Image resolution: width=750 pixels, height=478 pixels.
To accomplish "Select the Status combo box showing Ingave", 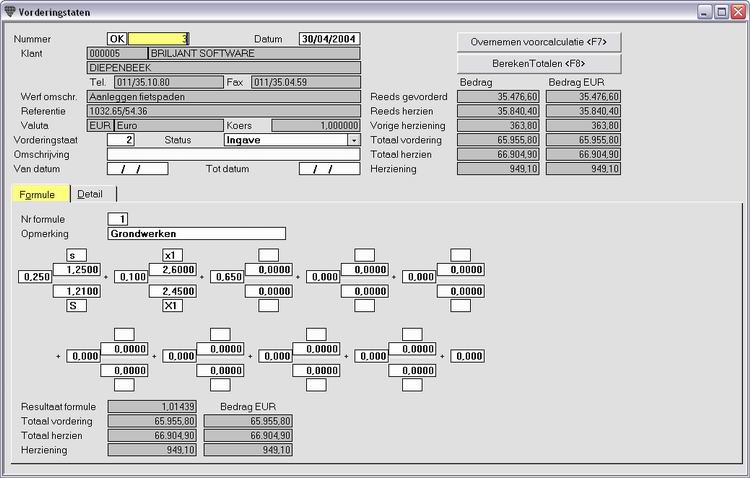I will click(292, 140).
